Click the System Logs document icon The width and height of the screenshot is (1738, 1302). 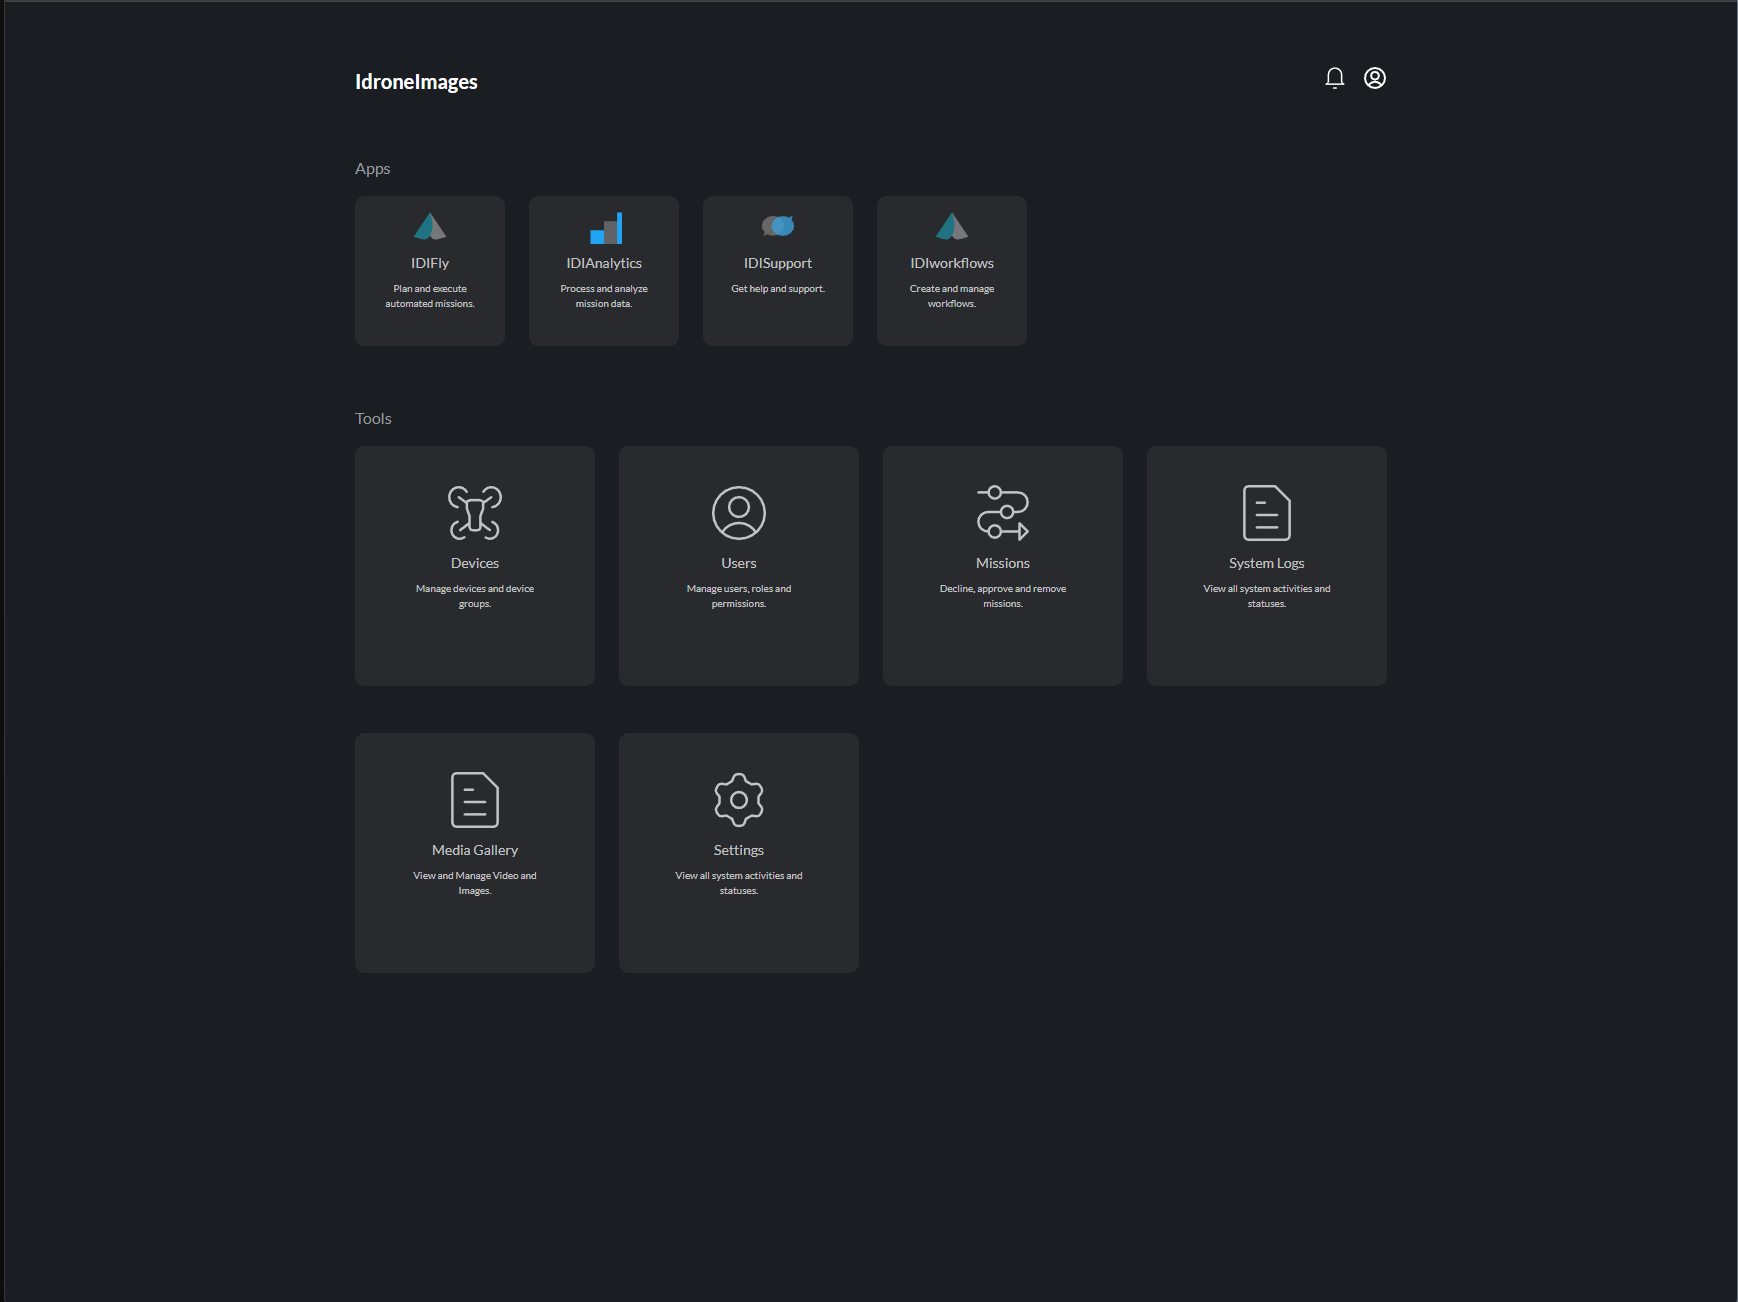1267,513
